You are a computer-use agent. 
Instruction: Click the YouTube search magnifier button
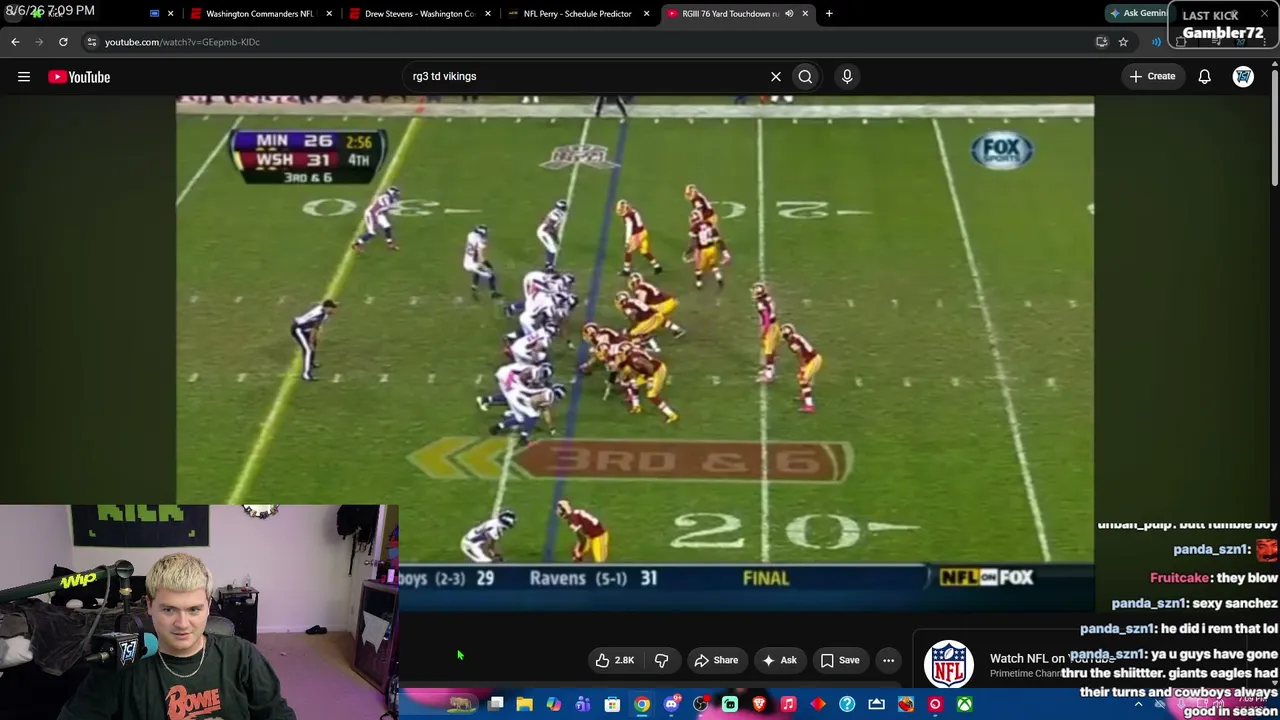coord(805,76)
